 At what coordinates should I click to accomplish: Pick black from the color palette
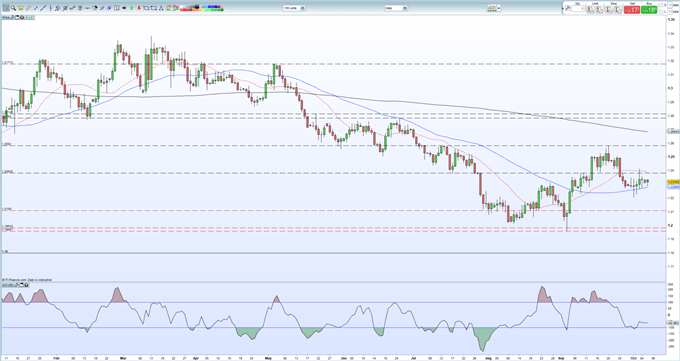coord(197,7)
